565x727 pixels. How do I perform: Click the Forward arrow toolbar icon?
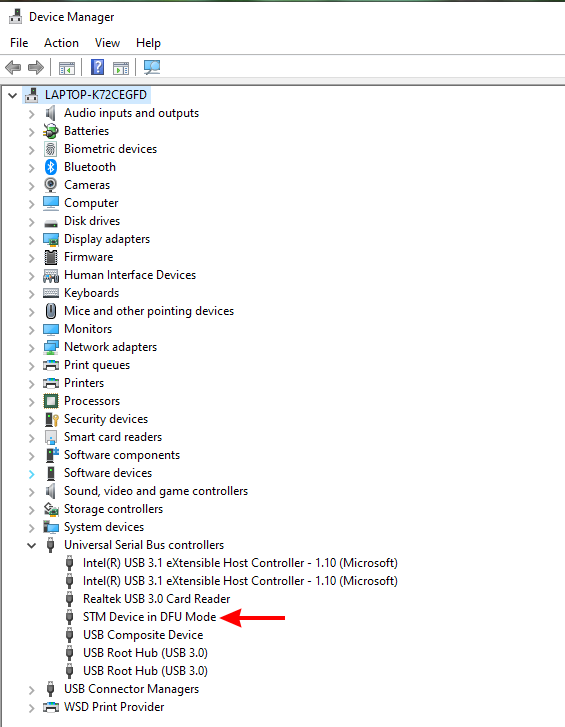[x=36, y=68]
